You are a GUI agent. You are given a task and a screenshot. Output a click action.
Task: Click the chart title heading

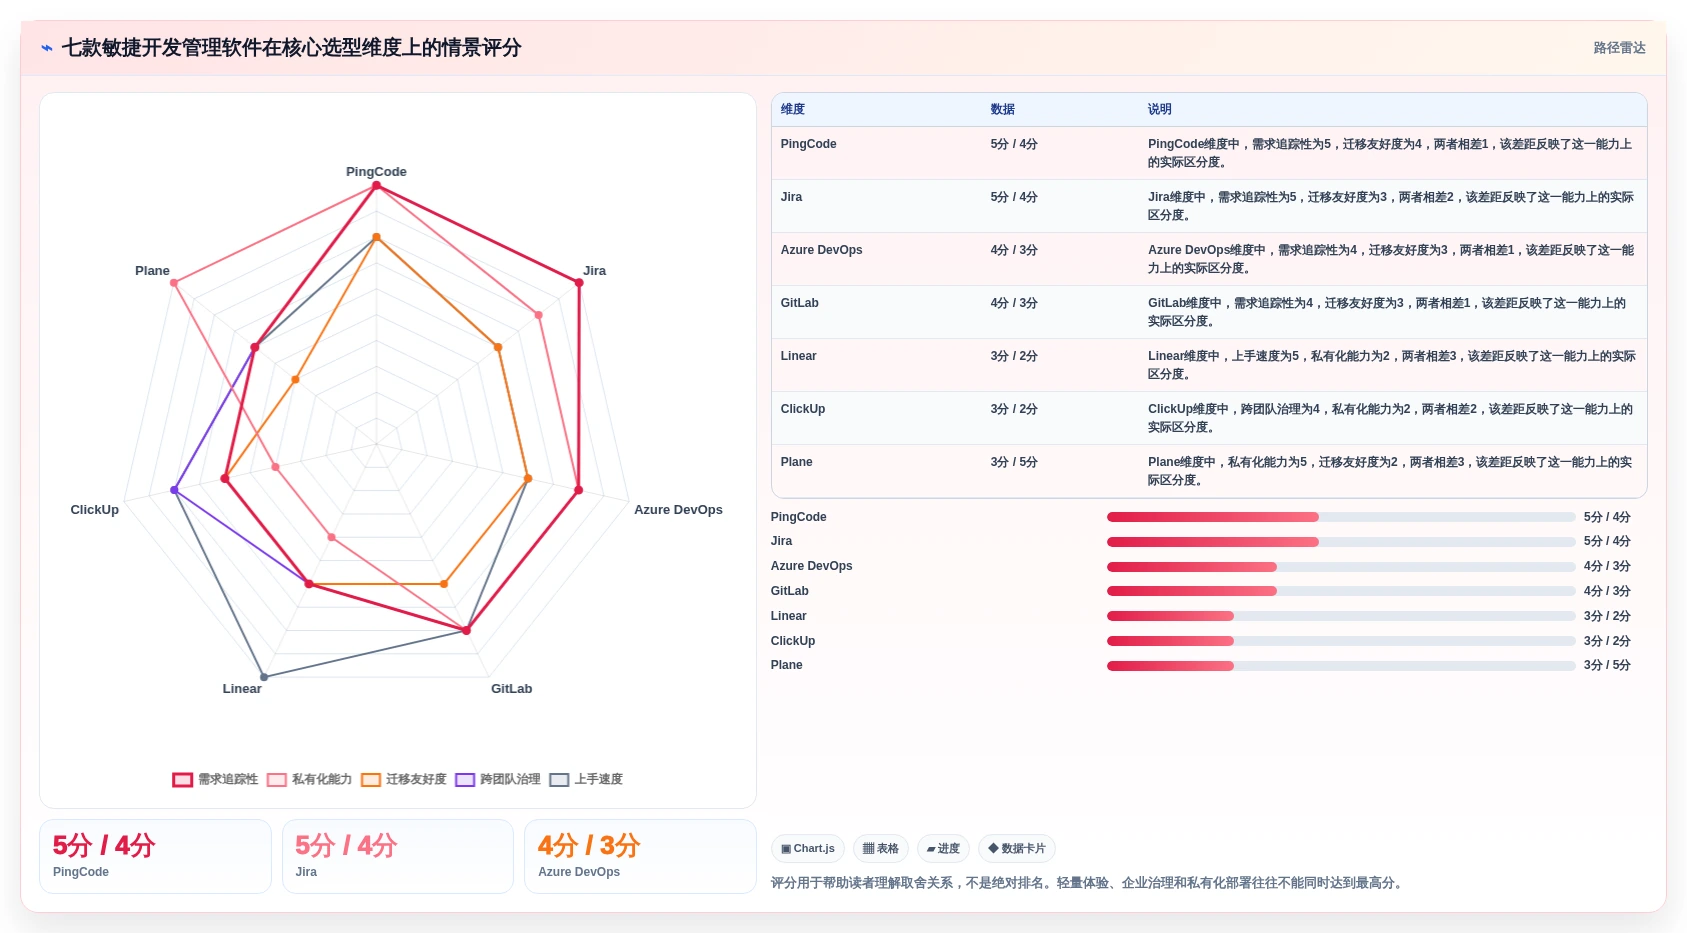click(291, 48)
